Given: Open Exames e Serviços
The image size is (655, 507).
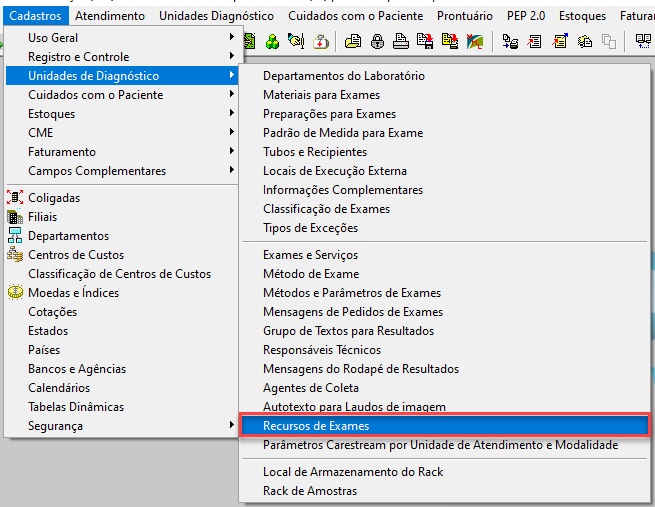Looking at the screenshot, I should coord(445,255).
